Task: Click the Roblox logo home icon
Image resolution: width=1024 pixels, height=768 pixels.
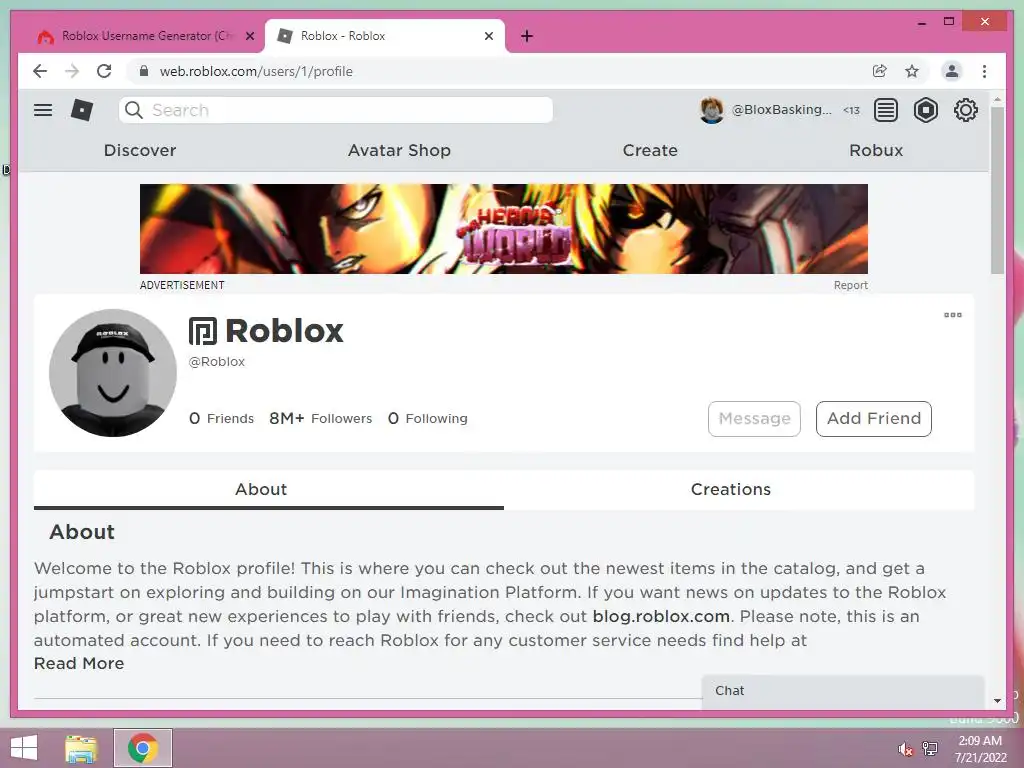Action: tap(82, 110)
